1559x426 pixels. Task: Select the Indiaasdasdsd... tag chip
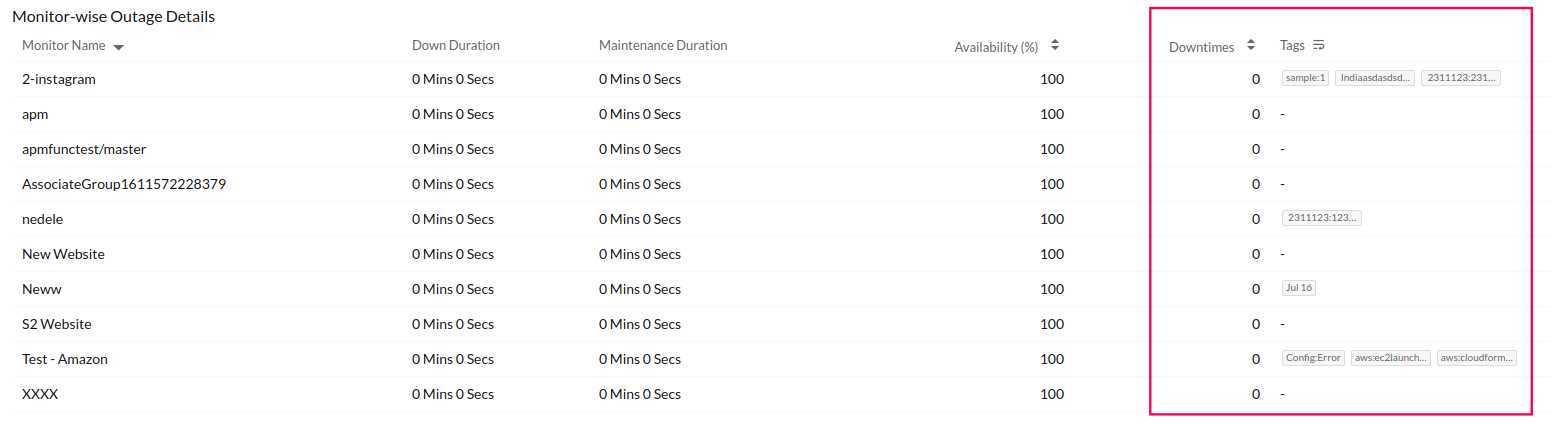tap(1374, 78)
